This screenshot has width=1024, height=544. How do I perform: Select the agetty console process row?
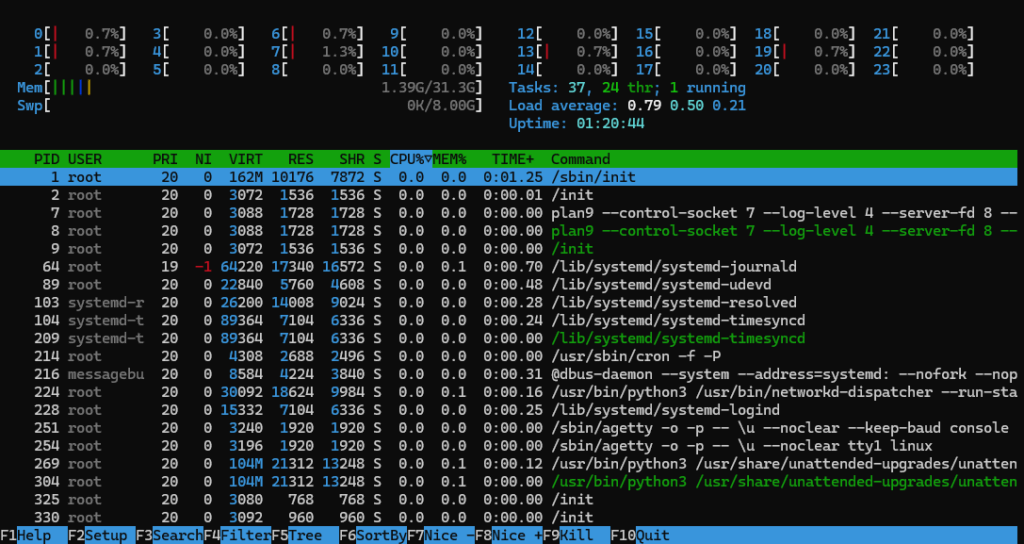coord(509,428)
